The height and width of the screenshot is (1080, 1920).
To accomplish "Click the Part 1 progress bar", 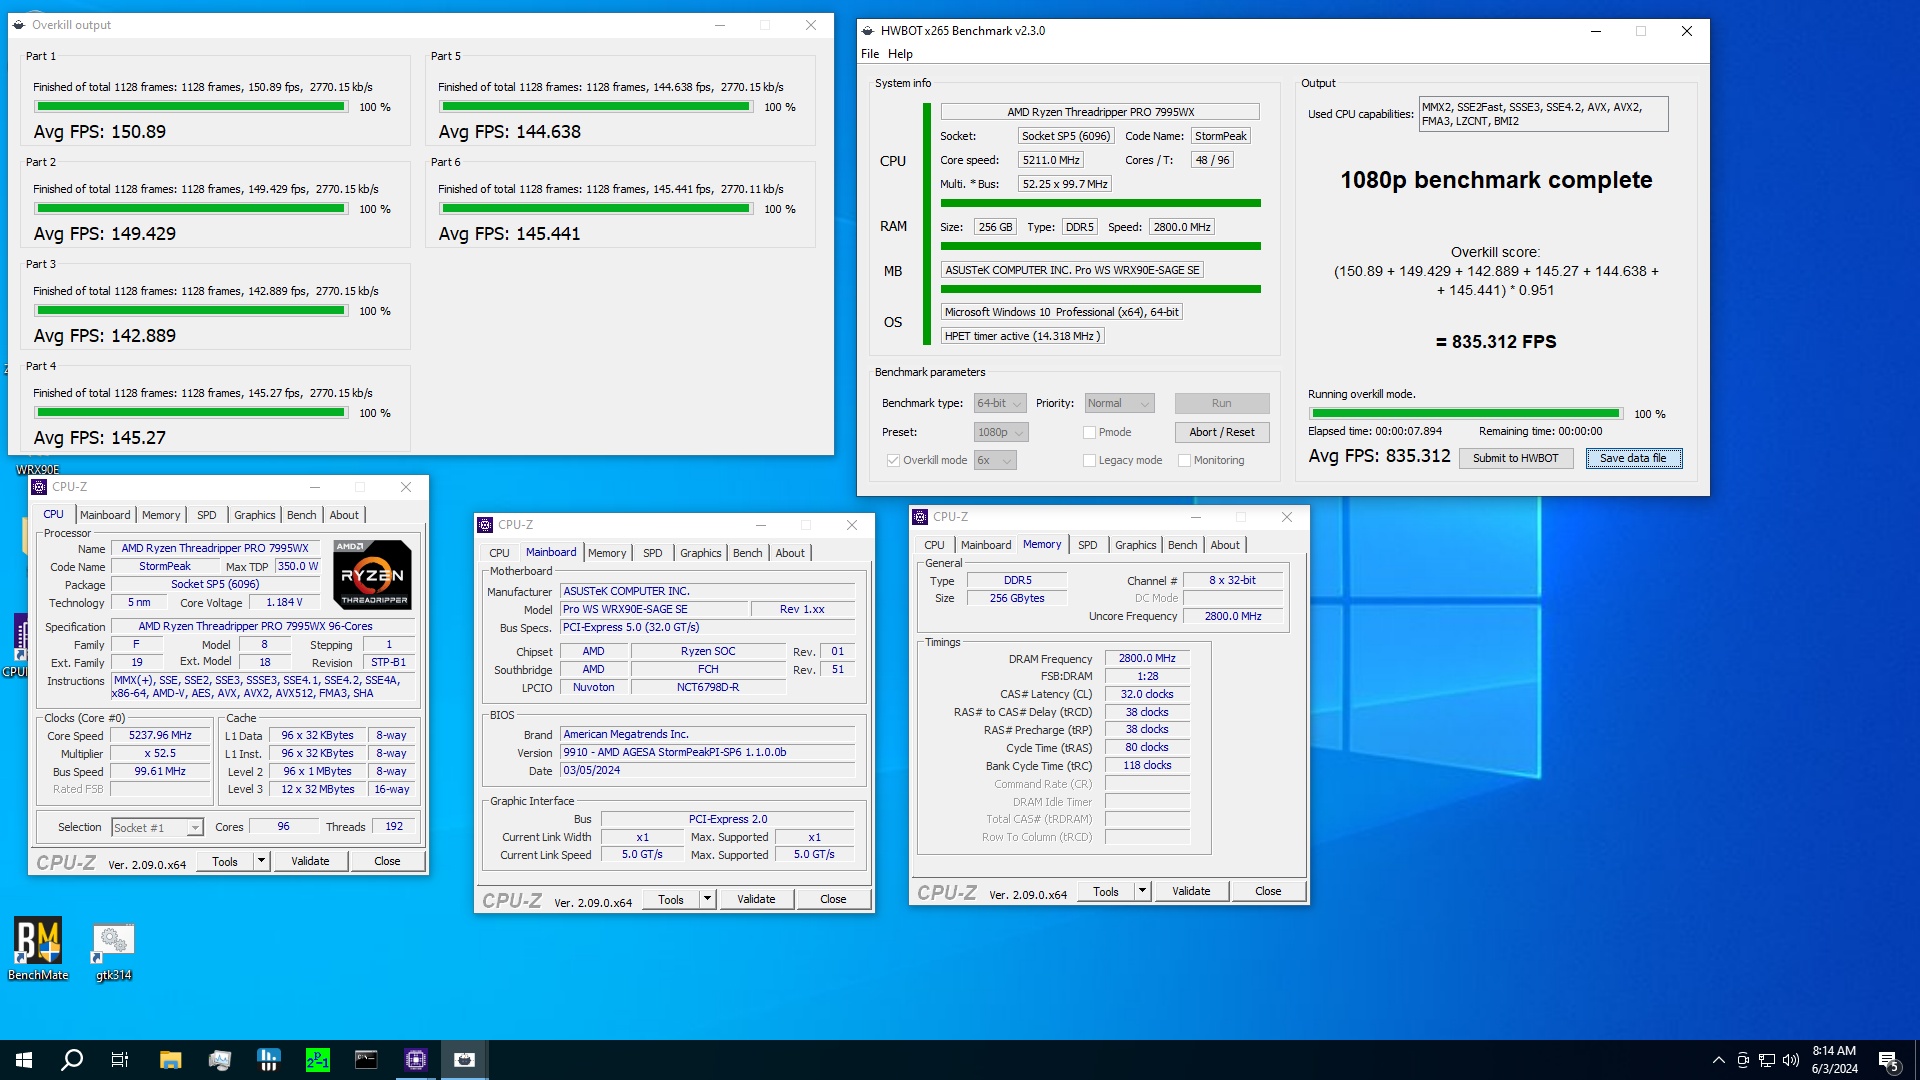I will click(x=191, y=107).
